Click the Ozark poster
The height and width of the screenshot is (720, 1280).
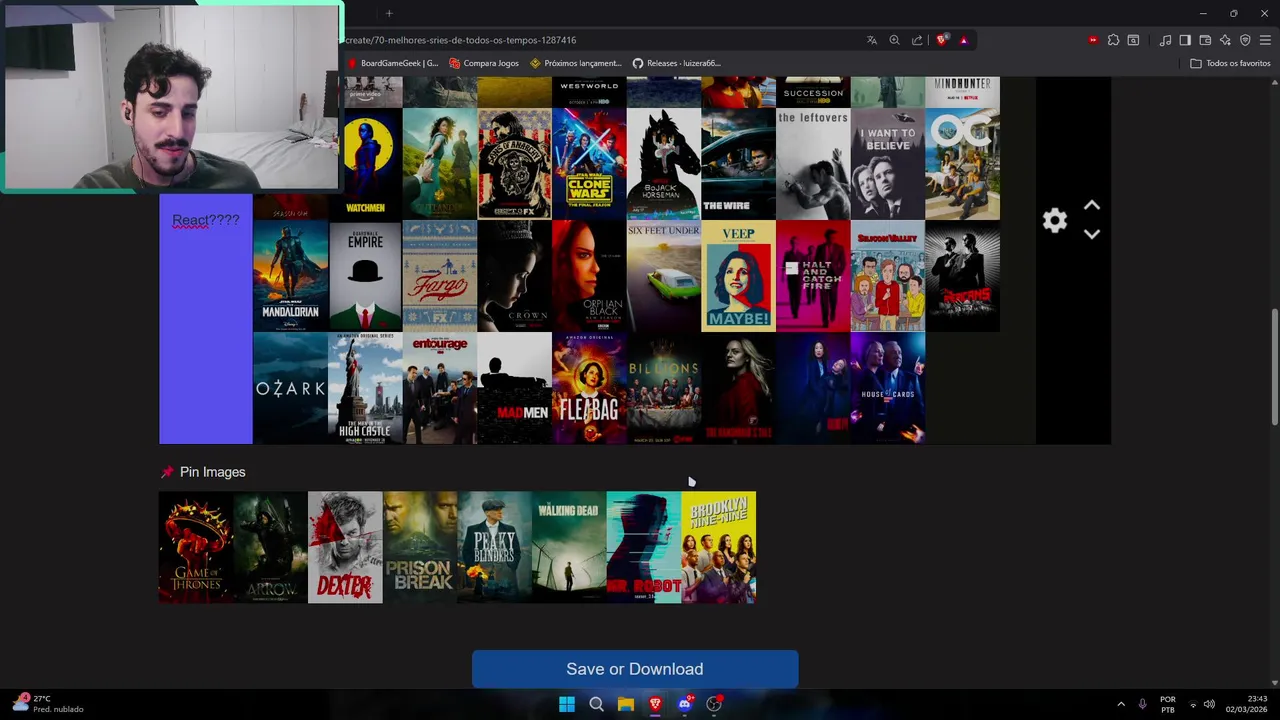point(290,388)
